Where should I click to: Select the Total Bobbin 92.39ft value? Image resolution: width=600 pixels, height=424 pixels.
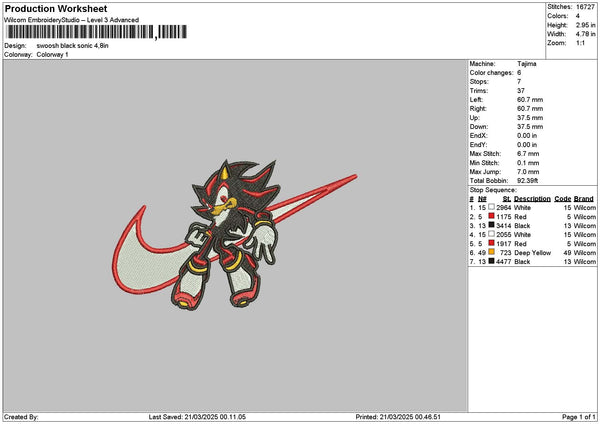pyautogui.click(x=528, y=181)
